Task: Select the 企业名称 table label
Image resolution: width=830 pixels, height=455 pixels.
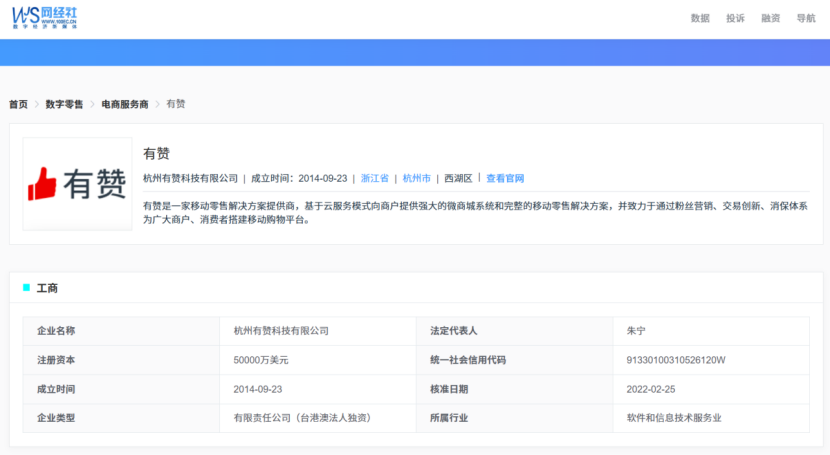Action: 56,331
